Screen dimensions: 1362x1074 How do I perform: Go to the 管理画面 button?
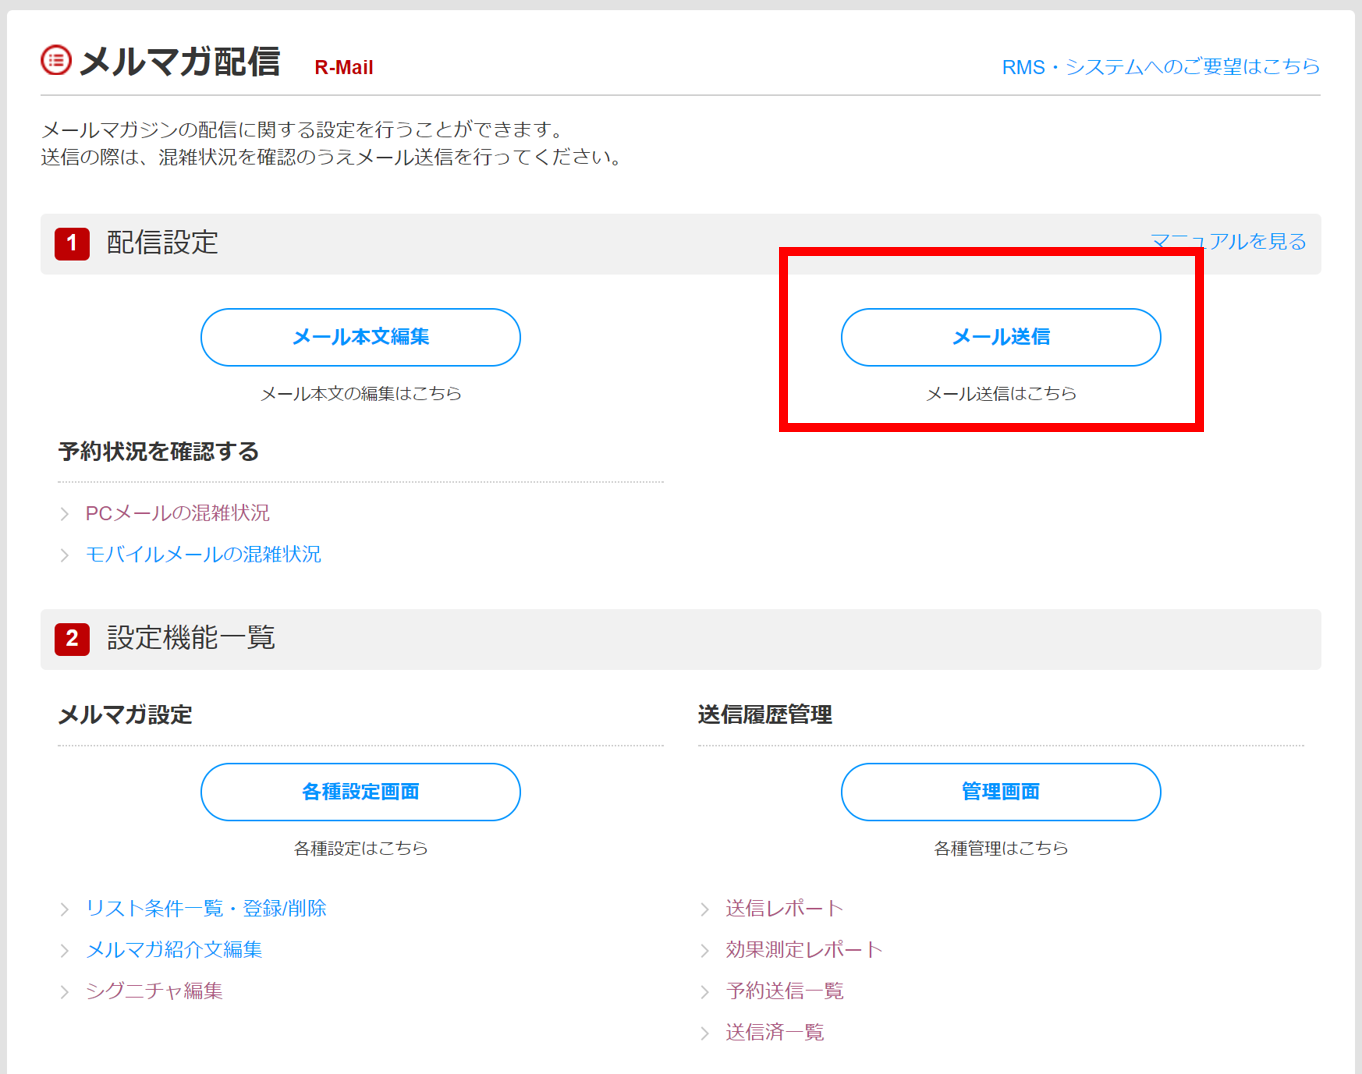point(1000,792)
